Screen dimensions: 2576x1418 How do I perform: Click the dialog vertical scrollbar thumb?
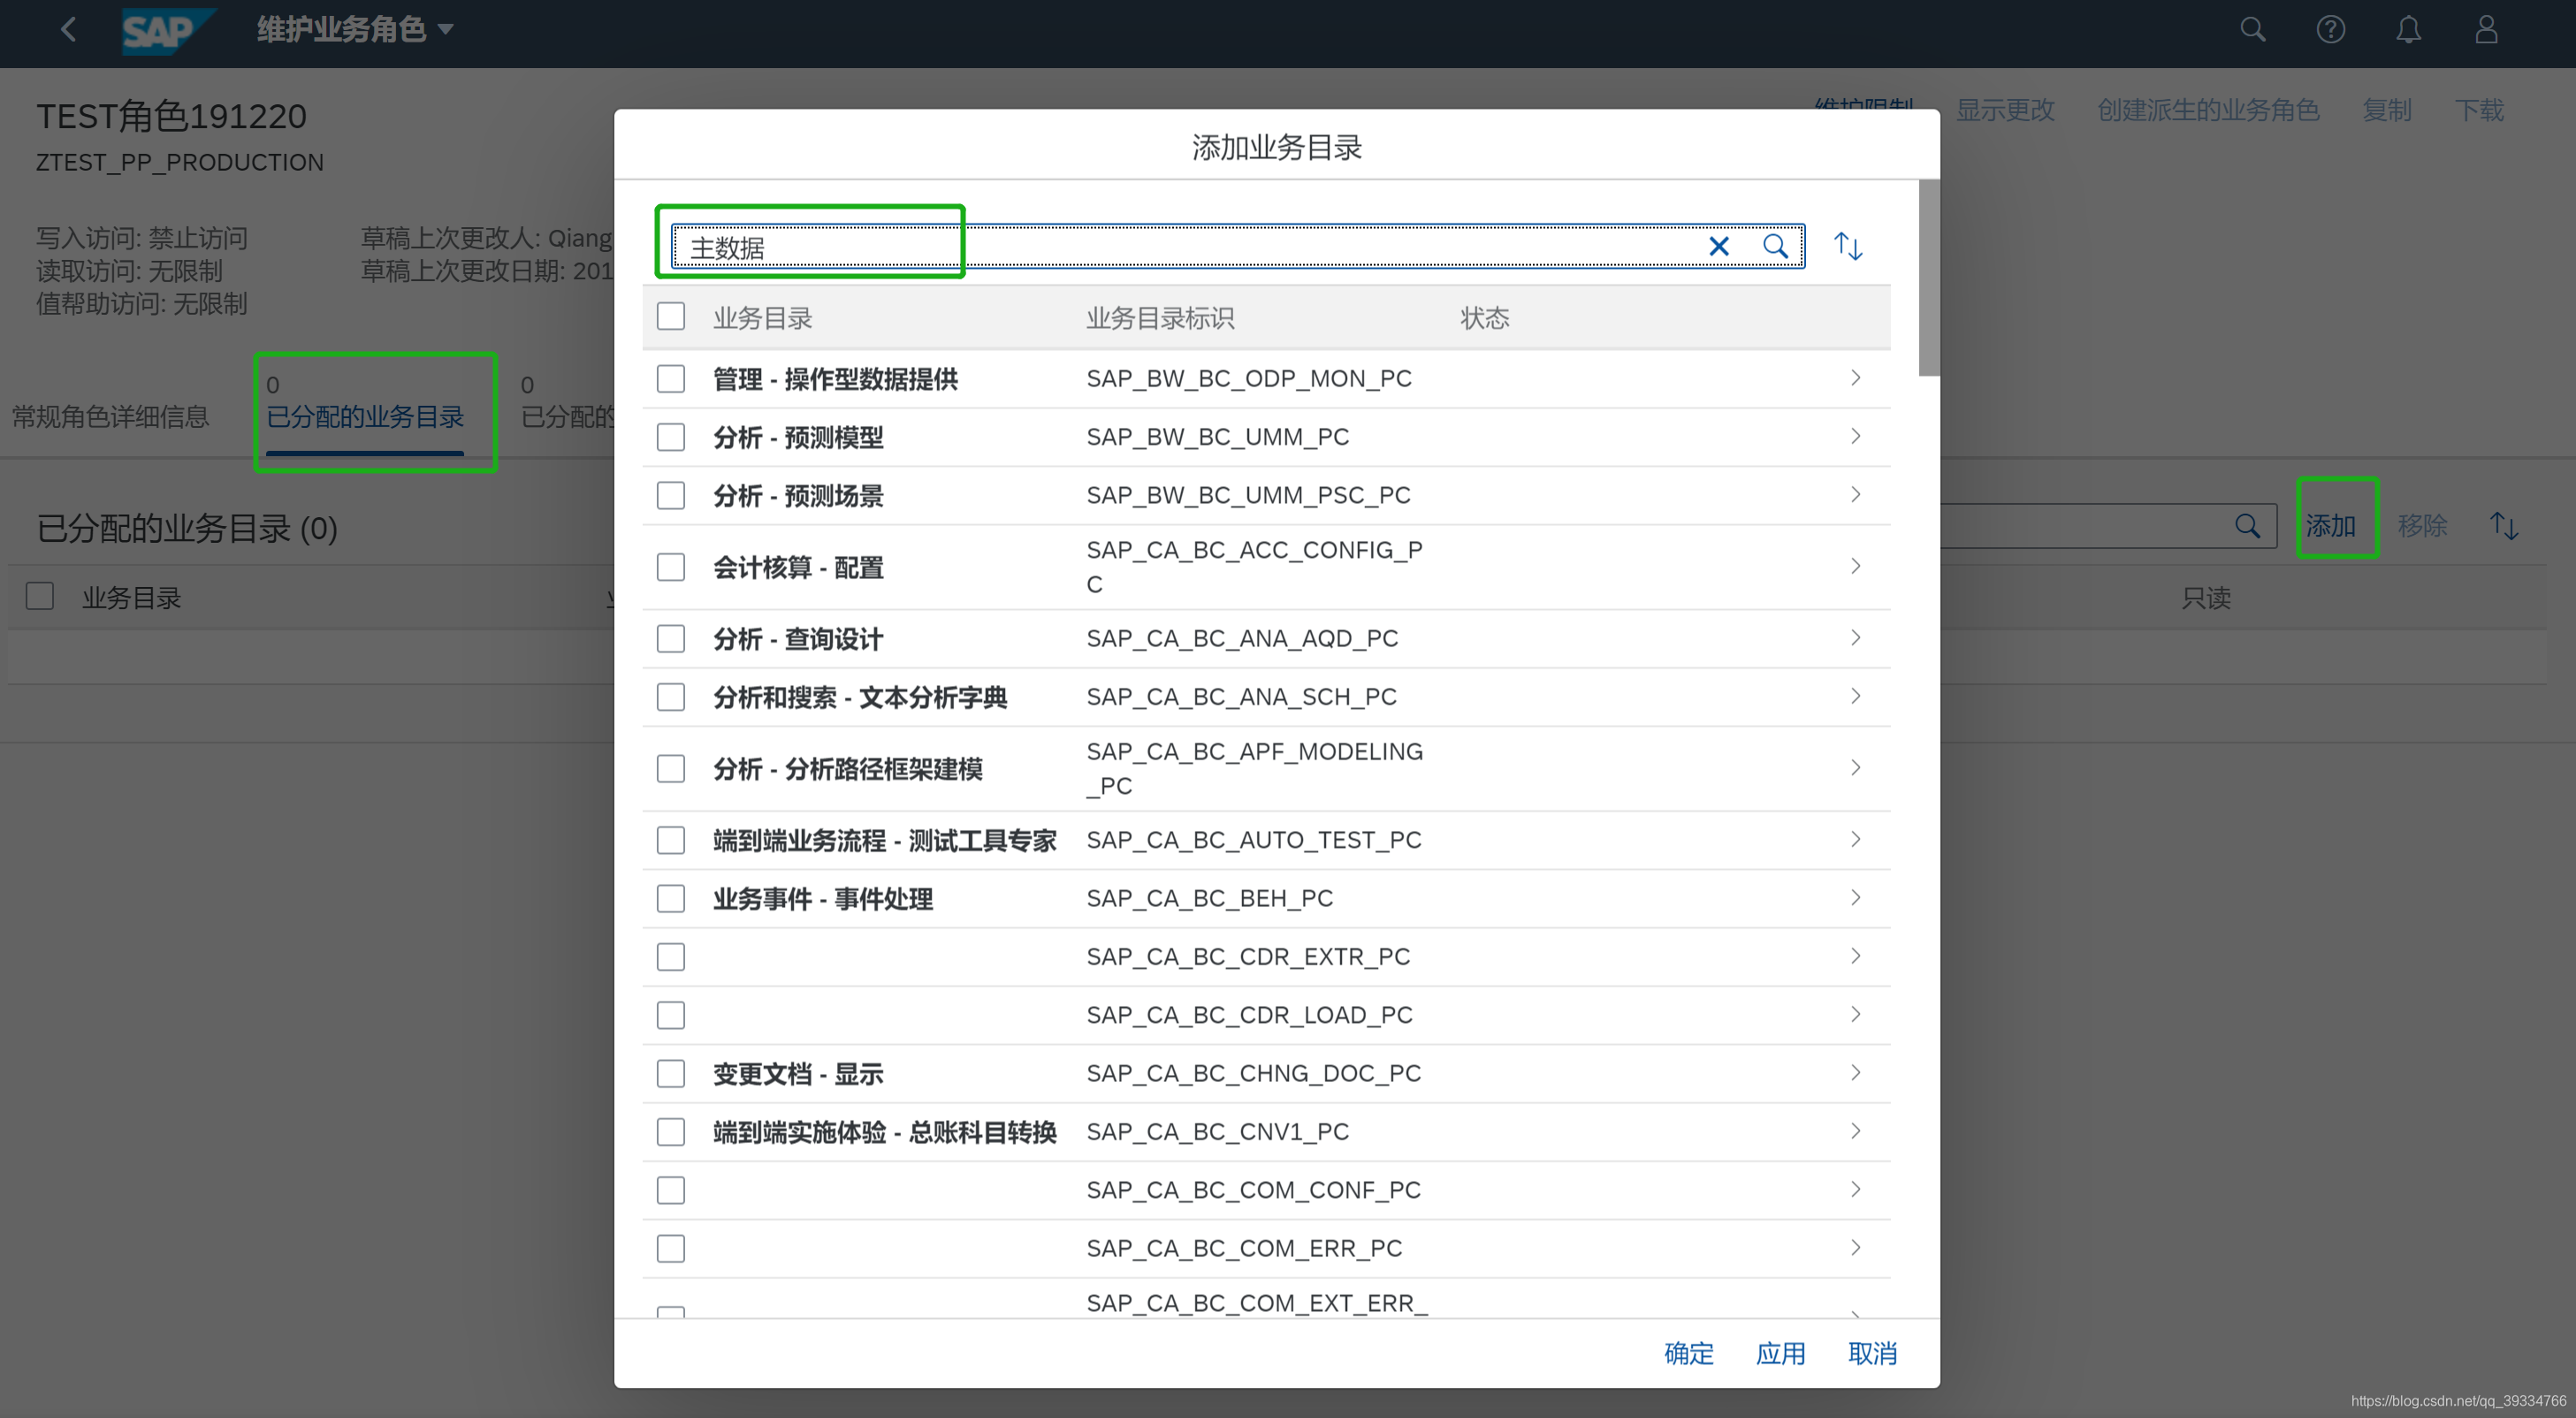click(x=1929, y=278)
